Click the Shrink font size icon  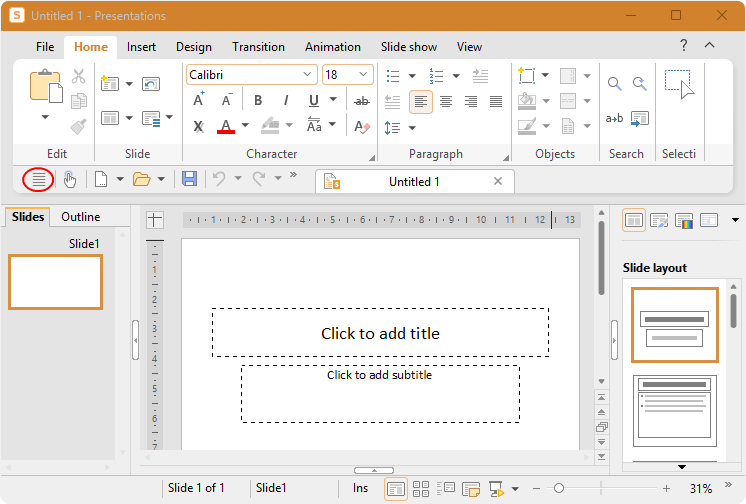[226, 100]
